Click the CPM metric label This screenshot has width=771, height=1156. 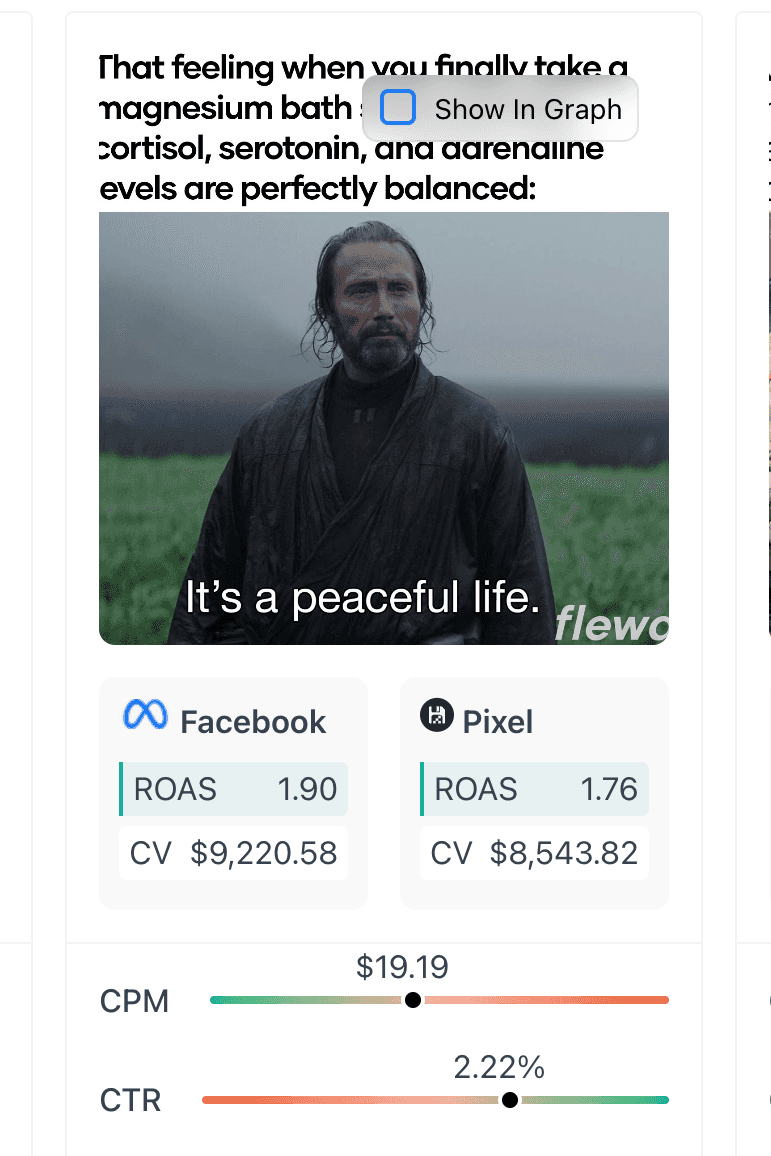coord(135,1001)
